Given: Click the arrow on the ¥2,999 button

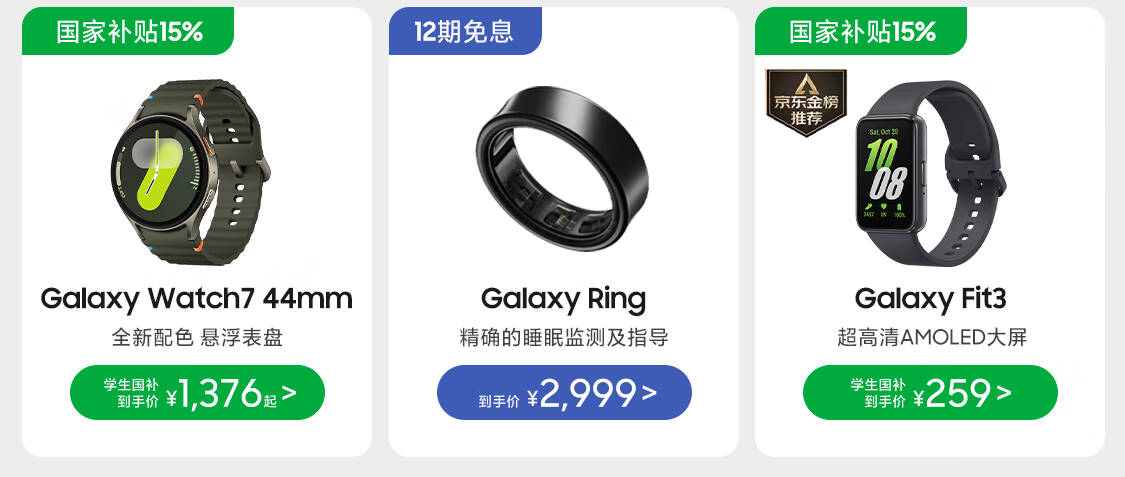Looking at the screenshot, I should point(649,392).
